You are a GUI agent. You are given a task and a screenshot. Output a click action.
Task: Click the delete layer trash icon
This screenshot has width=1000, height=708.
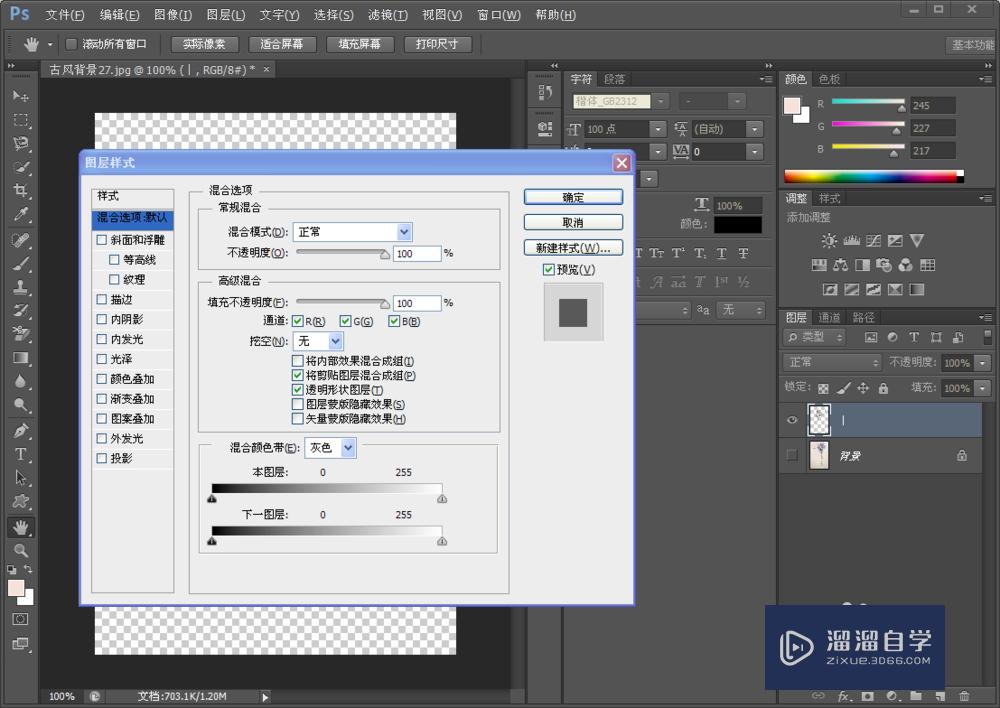pyautogui.click(x=964, y=695)
